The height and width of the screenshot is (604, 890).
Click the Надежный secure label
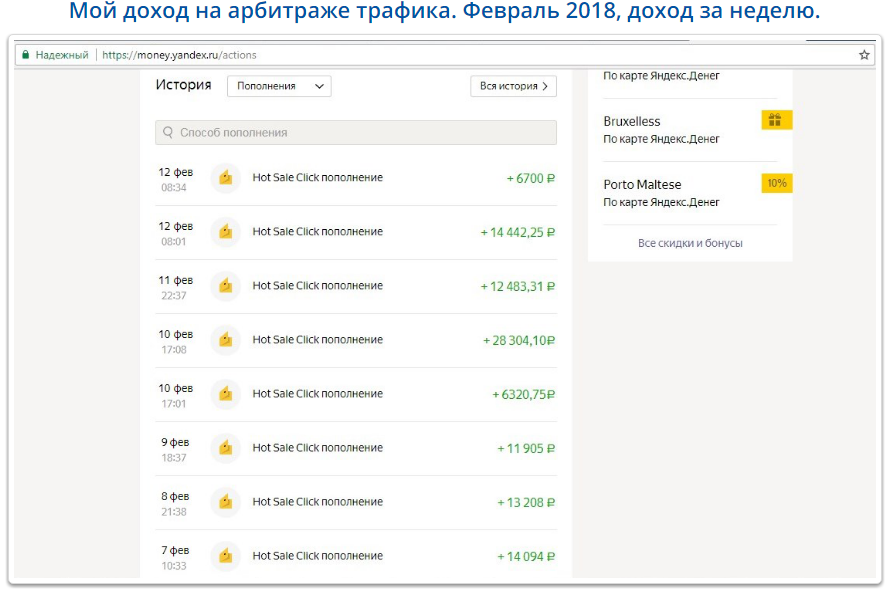(x=62, y=55)
